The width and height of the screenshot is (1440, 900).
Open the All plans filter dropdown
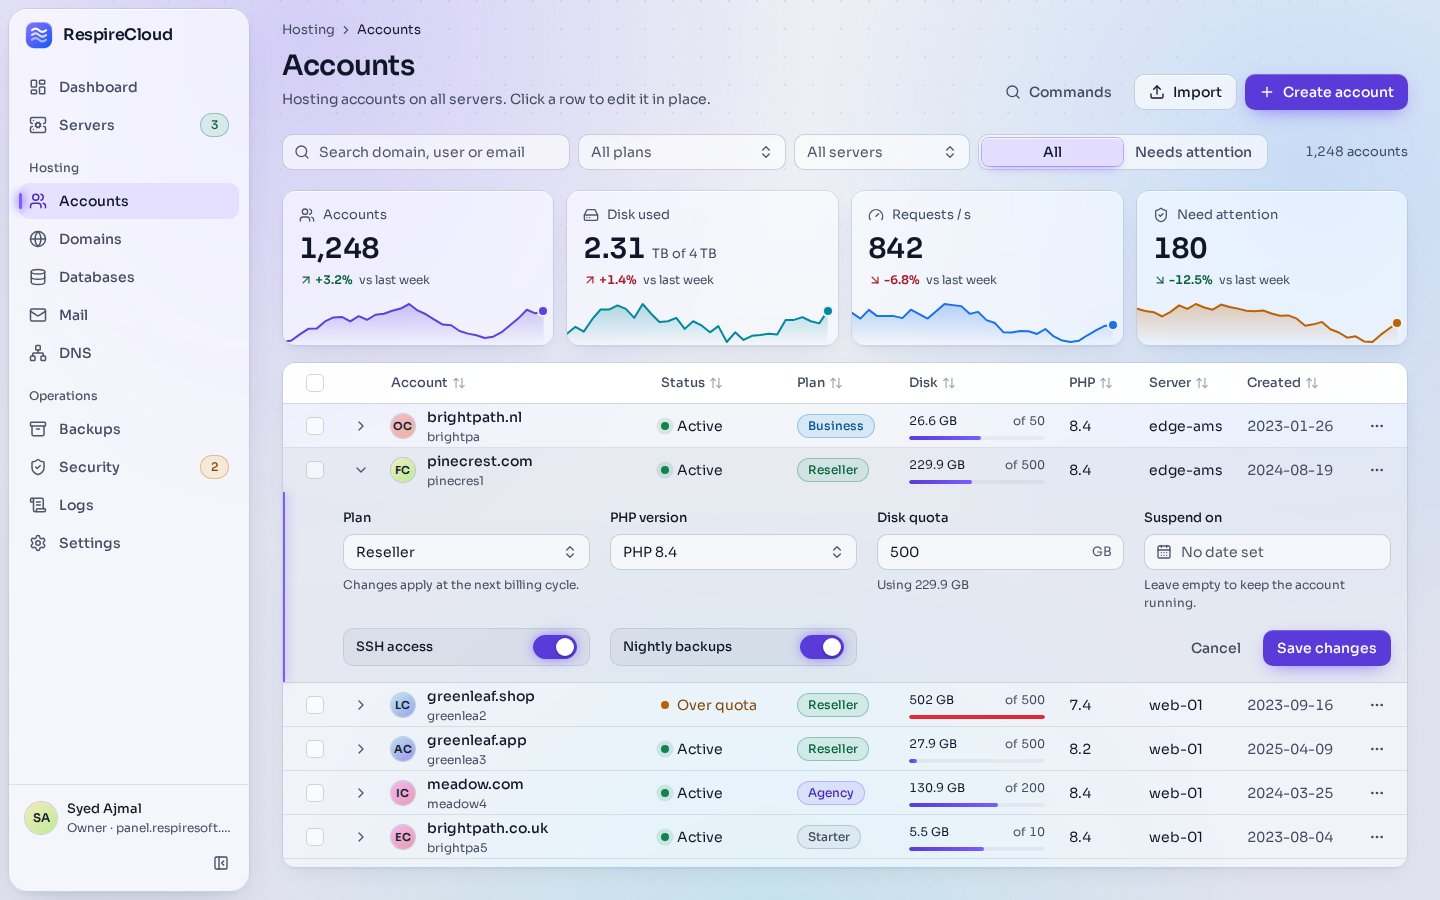tap(682, 152)
